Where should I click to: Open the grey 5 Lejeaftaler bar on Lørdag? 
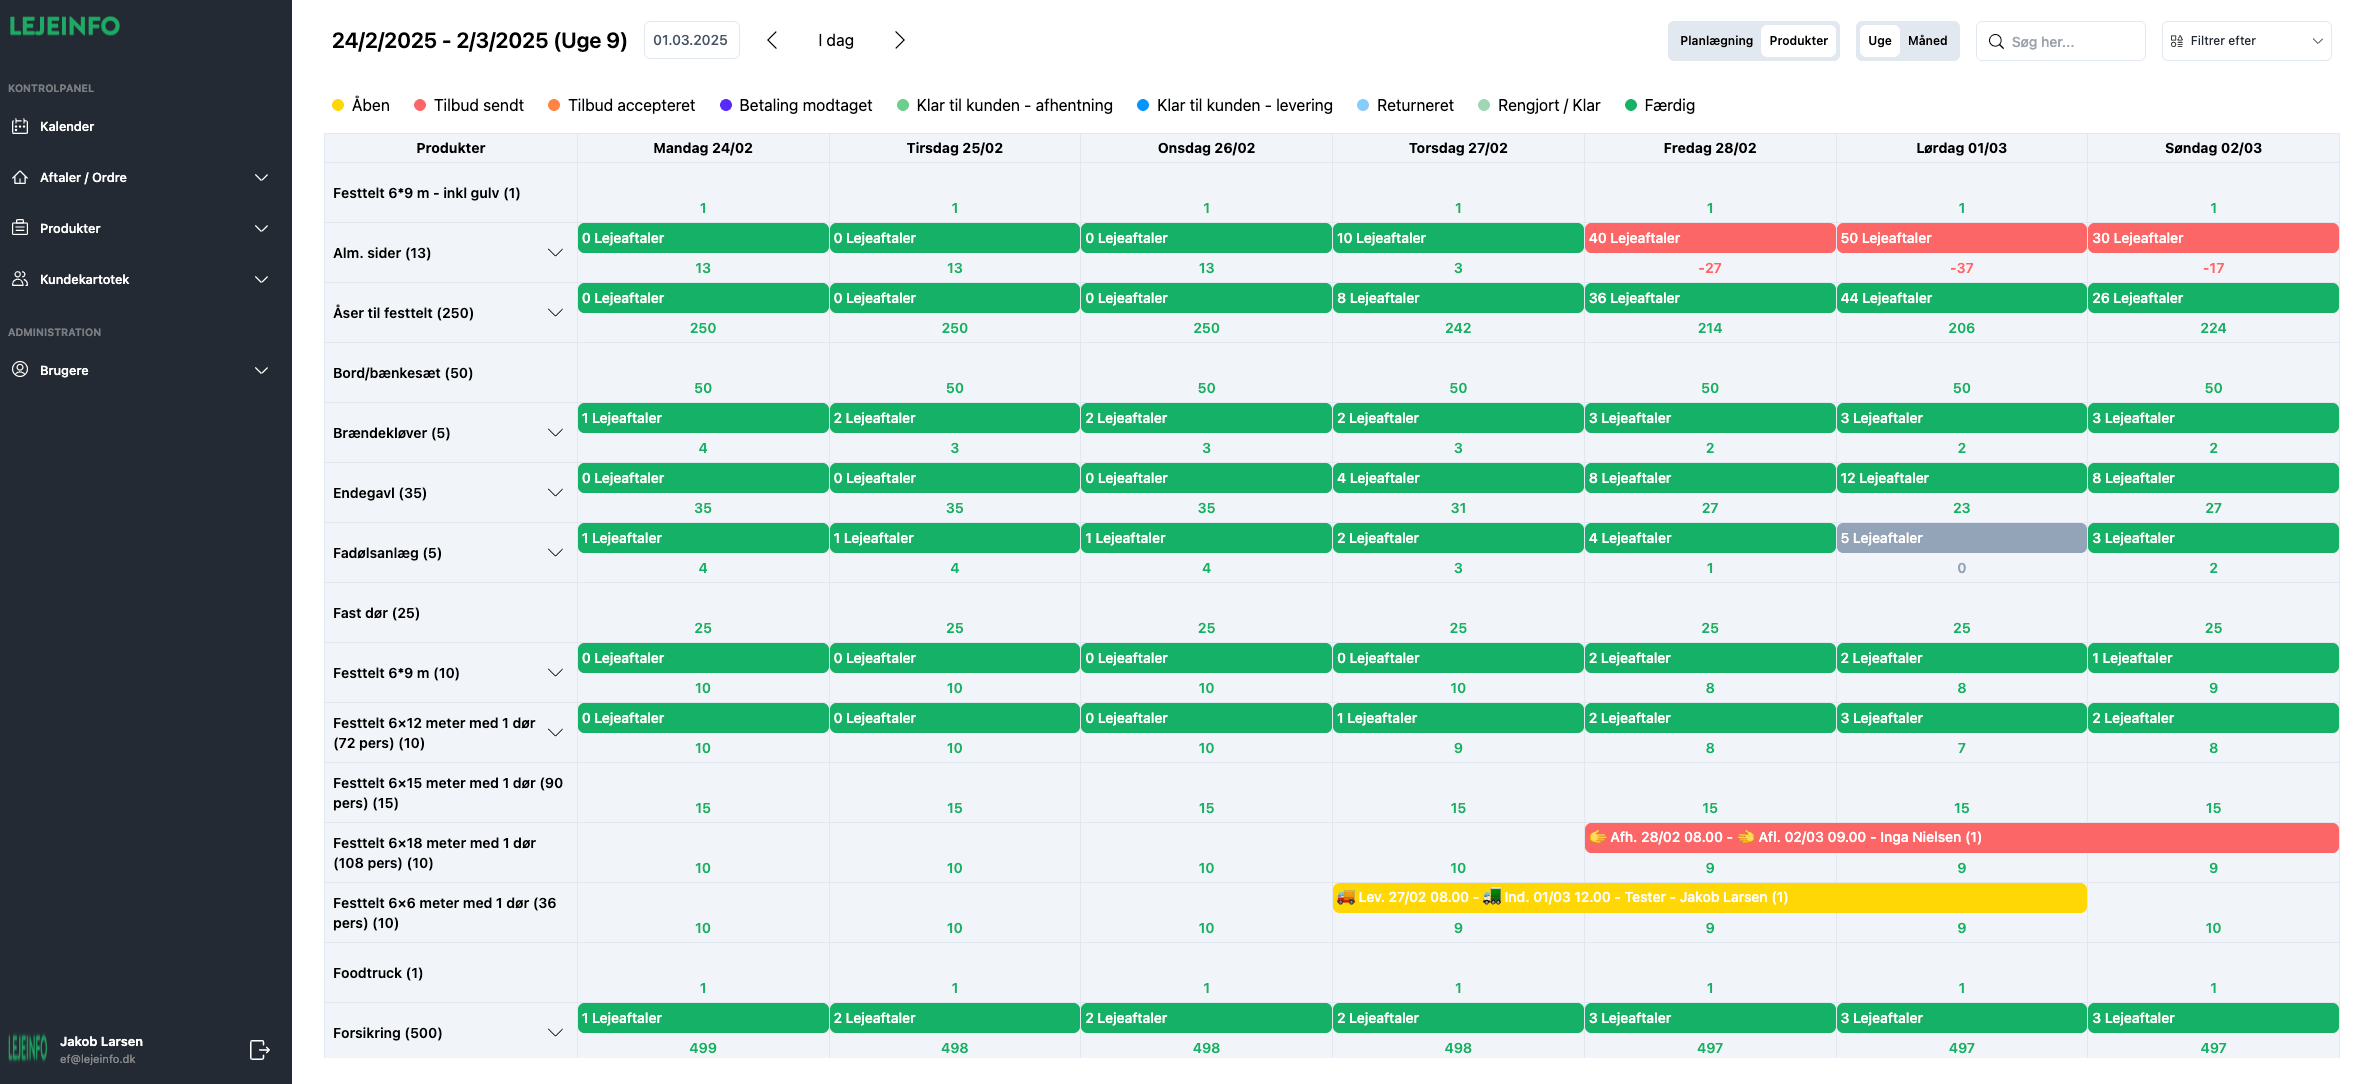1961,538
